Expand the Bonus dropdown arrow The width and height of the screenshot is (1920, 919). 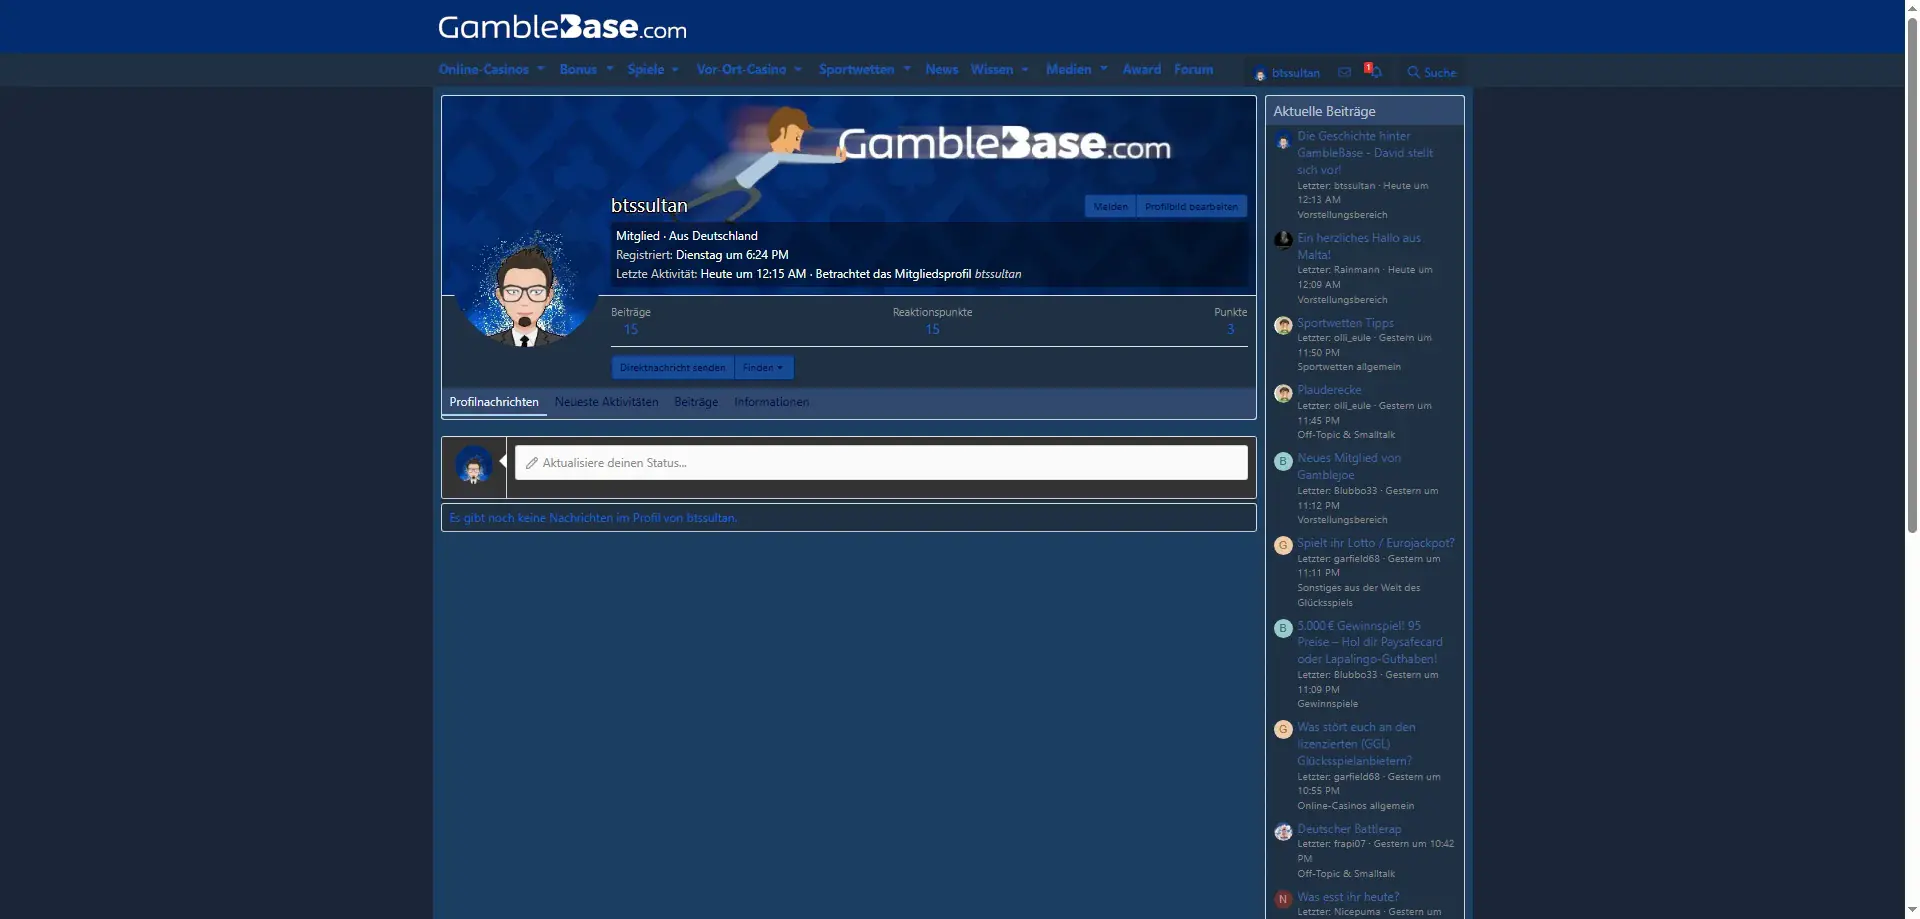(x=610, y=69)
